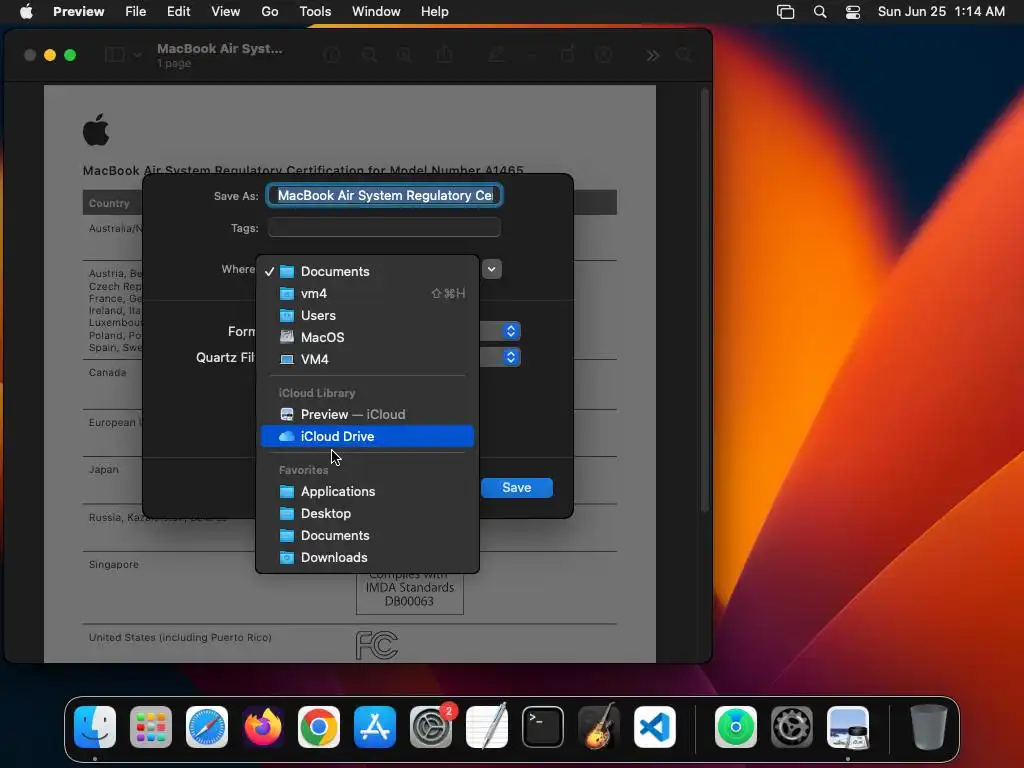1024x768 pixels.
Task: Select Applications under Favorites
Action: pyautogui.click(x=367, y=491)
